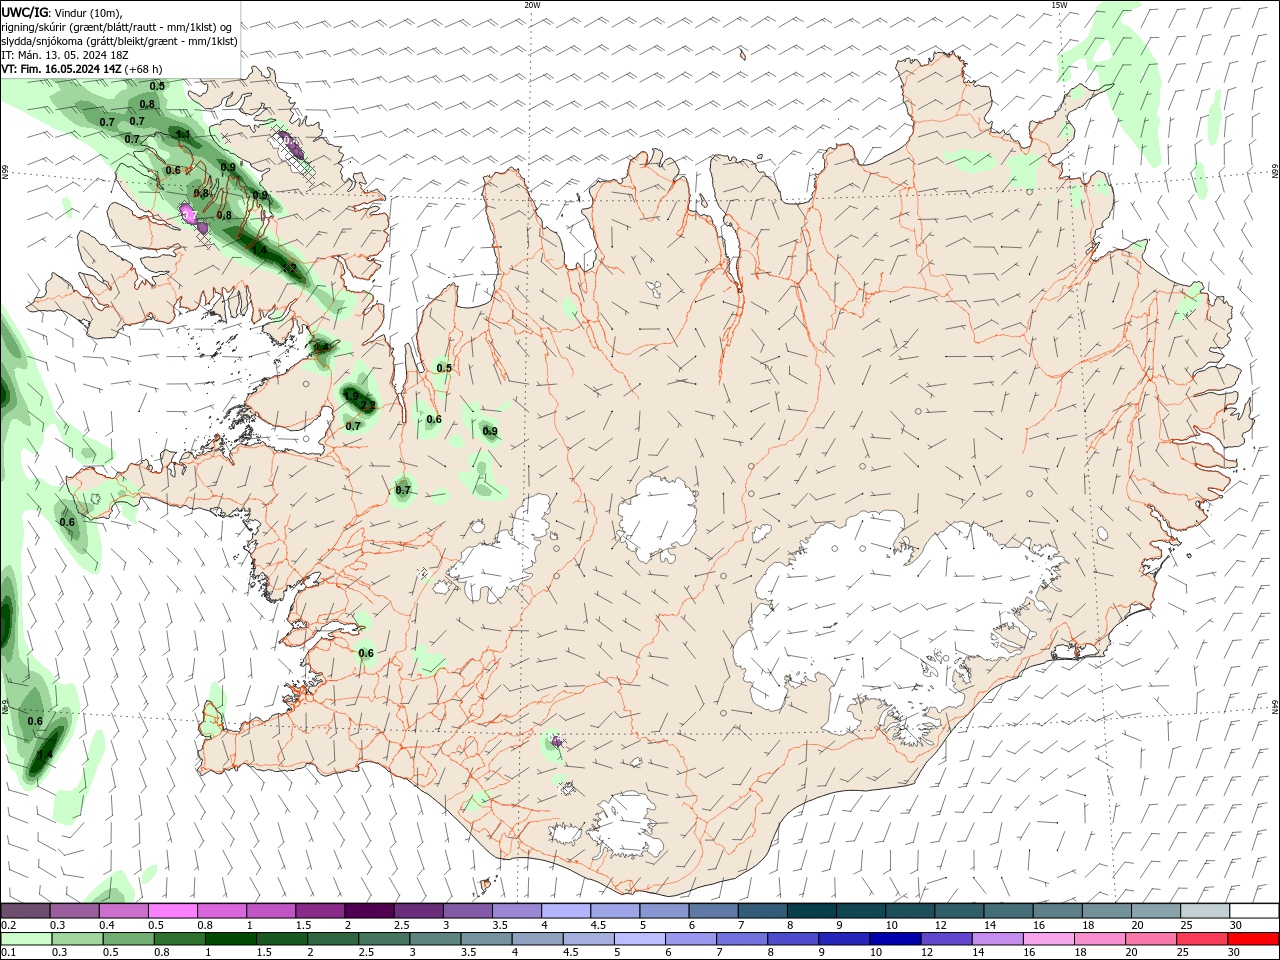Click the '0.2' number under the snow legend
Screen dimensions: 1280x960
pos(8,925)
